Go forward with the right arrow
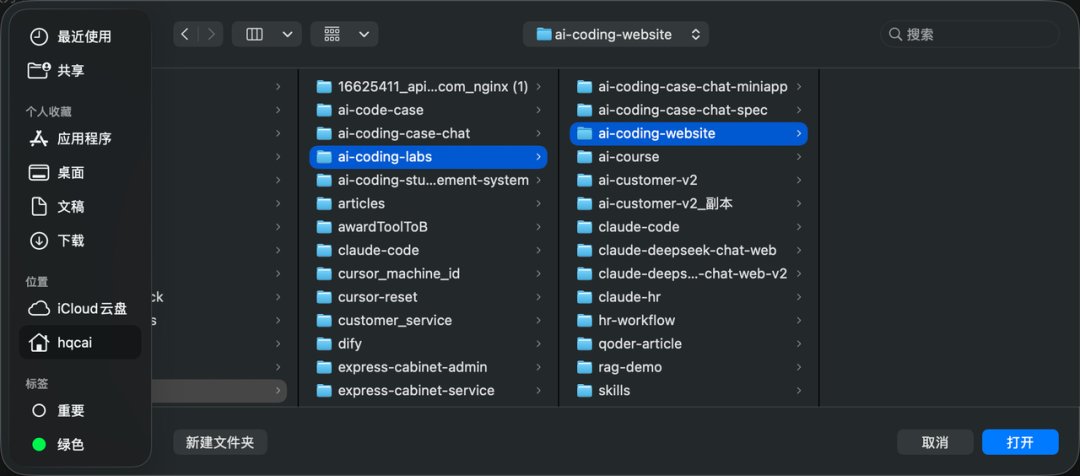1080x476 pixels. point(211,34)
